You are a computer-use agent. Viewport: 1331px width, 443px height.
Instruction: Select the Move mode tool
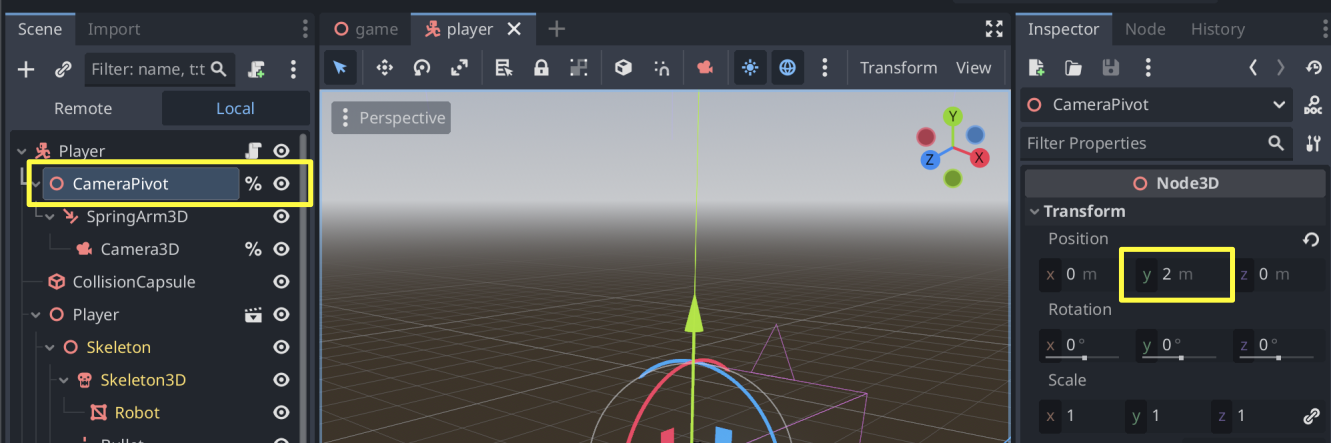pos(384,68)
